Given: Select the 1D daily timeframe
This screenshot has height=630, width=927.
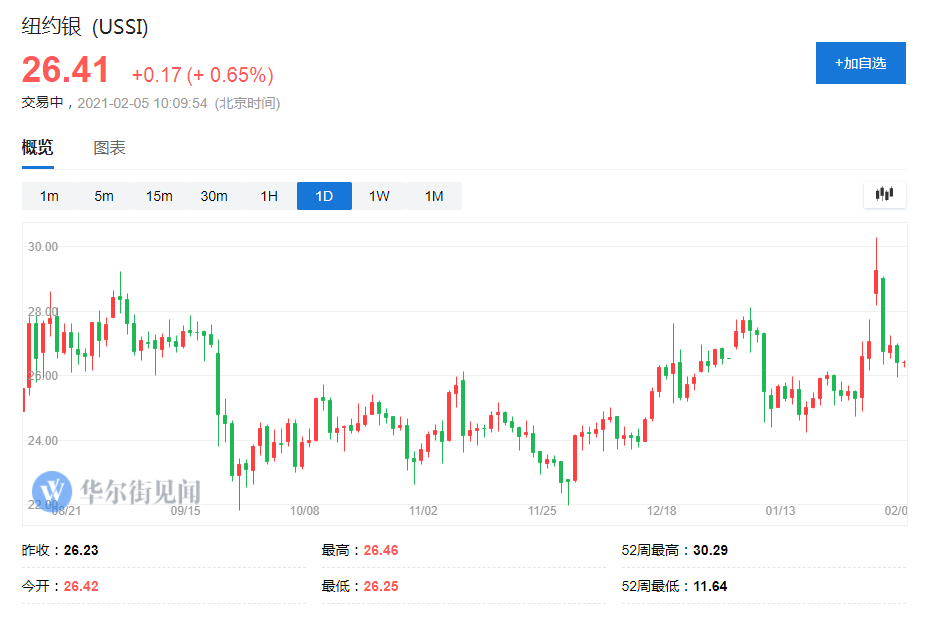Looking at the screenshot, I should (x=324, y=196).
